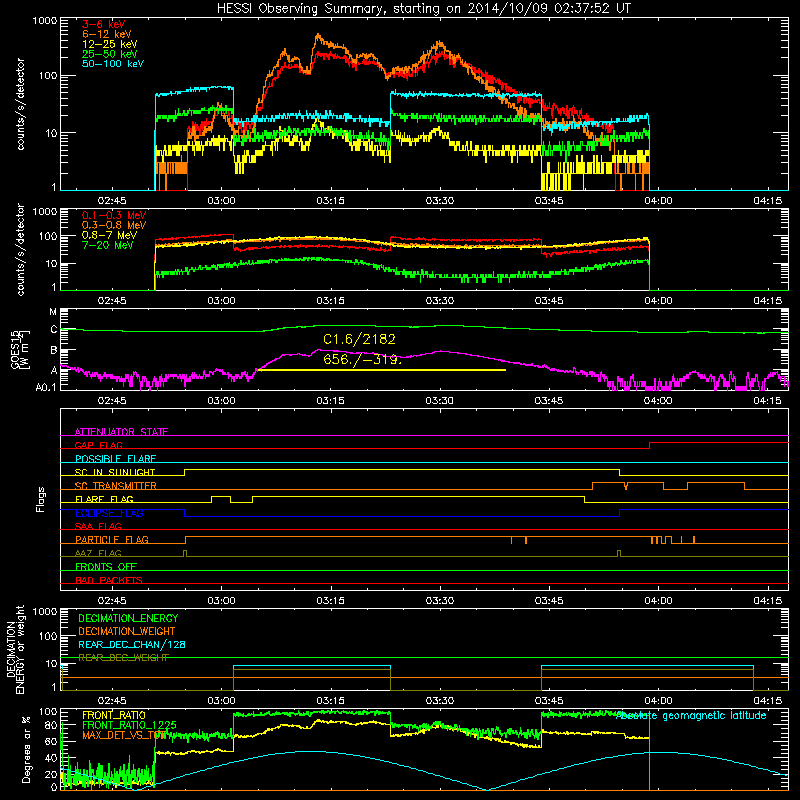Click the 03:00 tick label under the GOES plot
Screen dimensions: 800x800
[221, 401]
